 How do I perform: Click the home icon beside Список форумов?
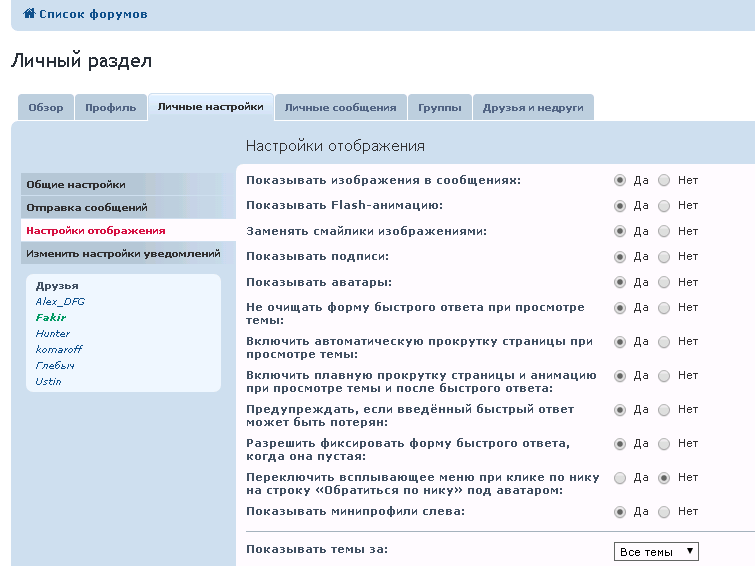coord(29,14)
